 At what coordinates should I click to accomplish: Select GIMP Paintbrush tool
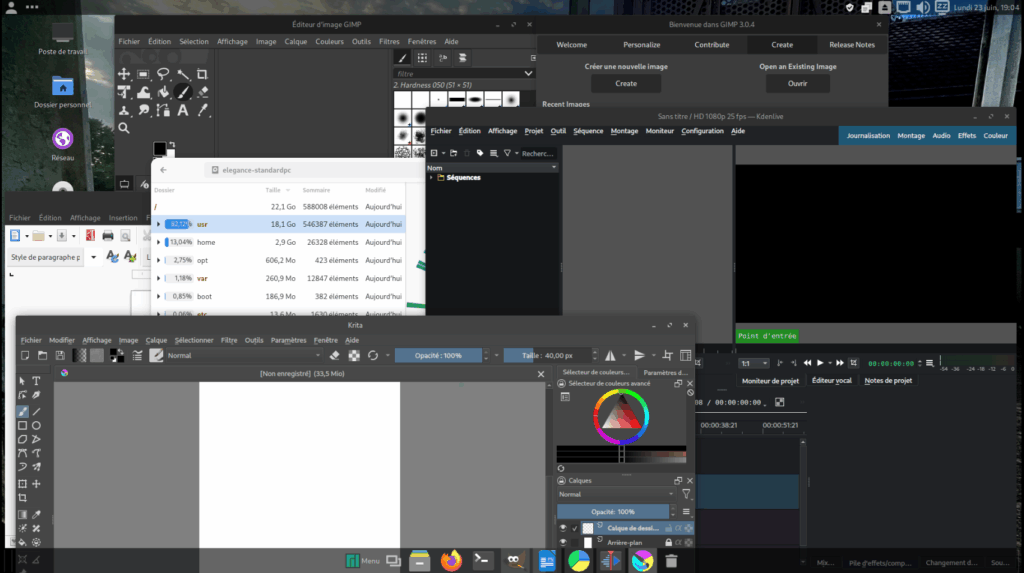coord(184,92)
